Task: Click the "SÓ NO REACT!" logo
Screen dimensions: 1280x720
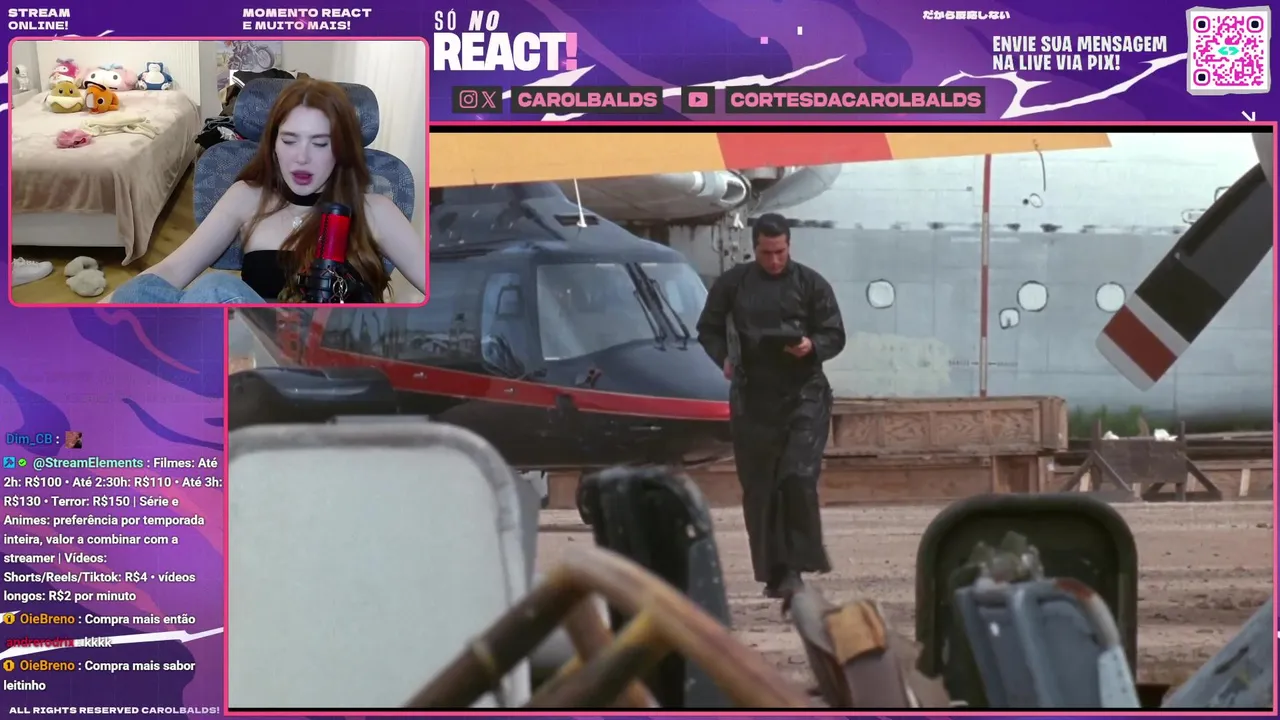Action: point(505,41)
